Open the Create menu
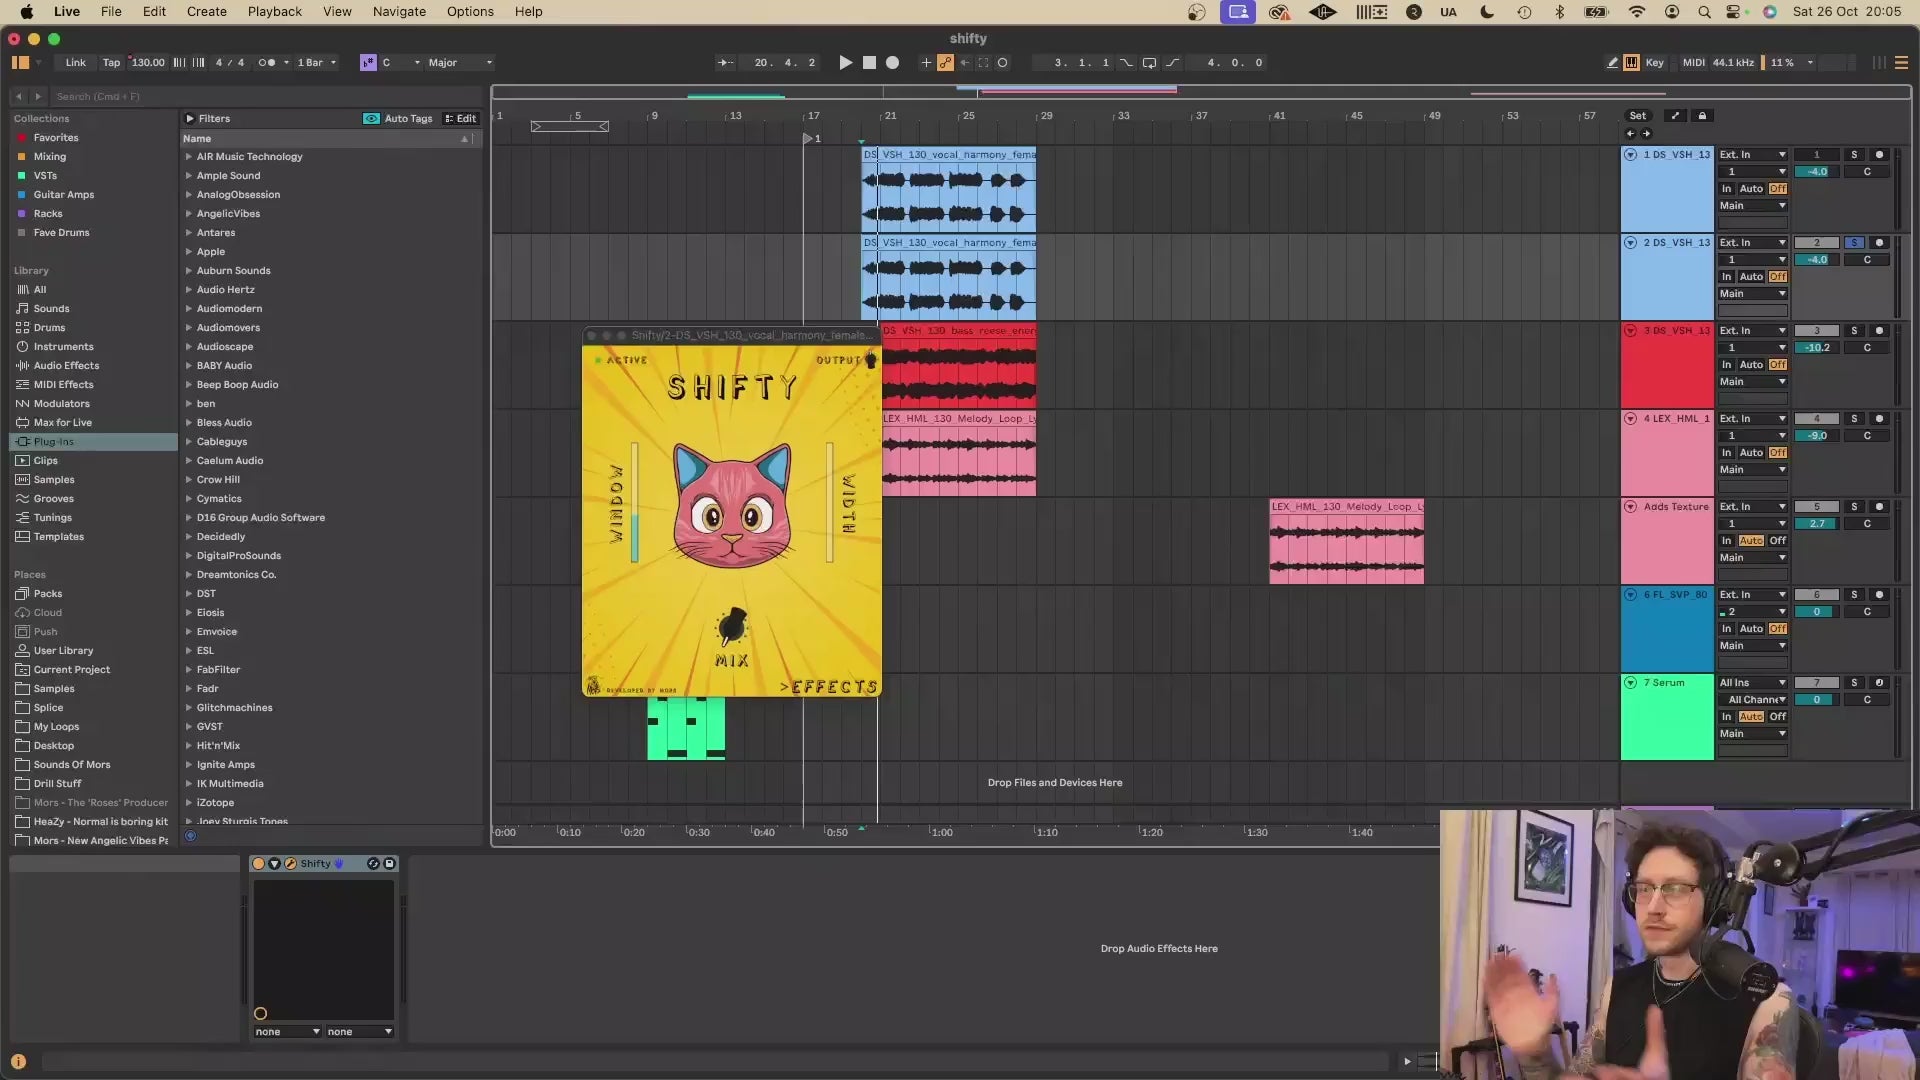Viewport: 1920px width, 1080px height. [207, 12]
